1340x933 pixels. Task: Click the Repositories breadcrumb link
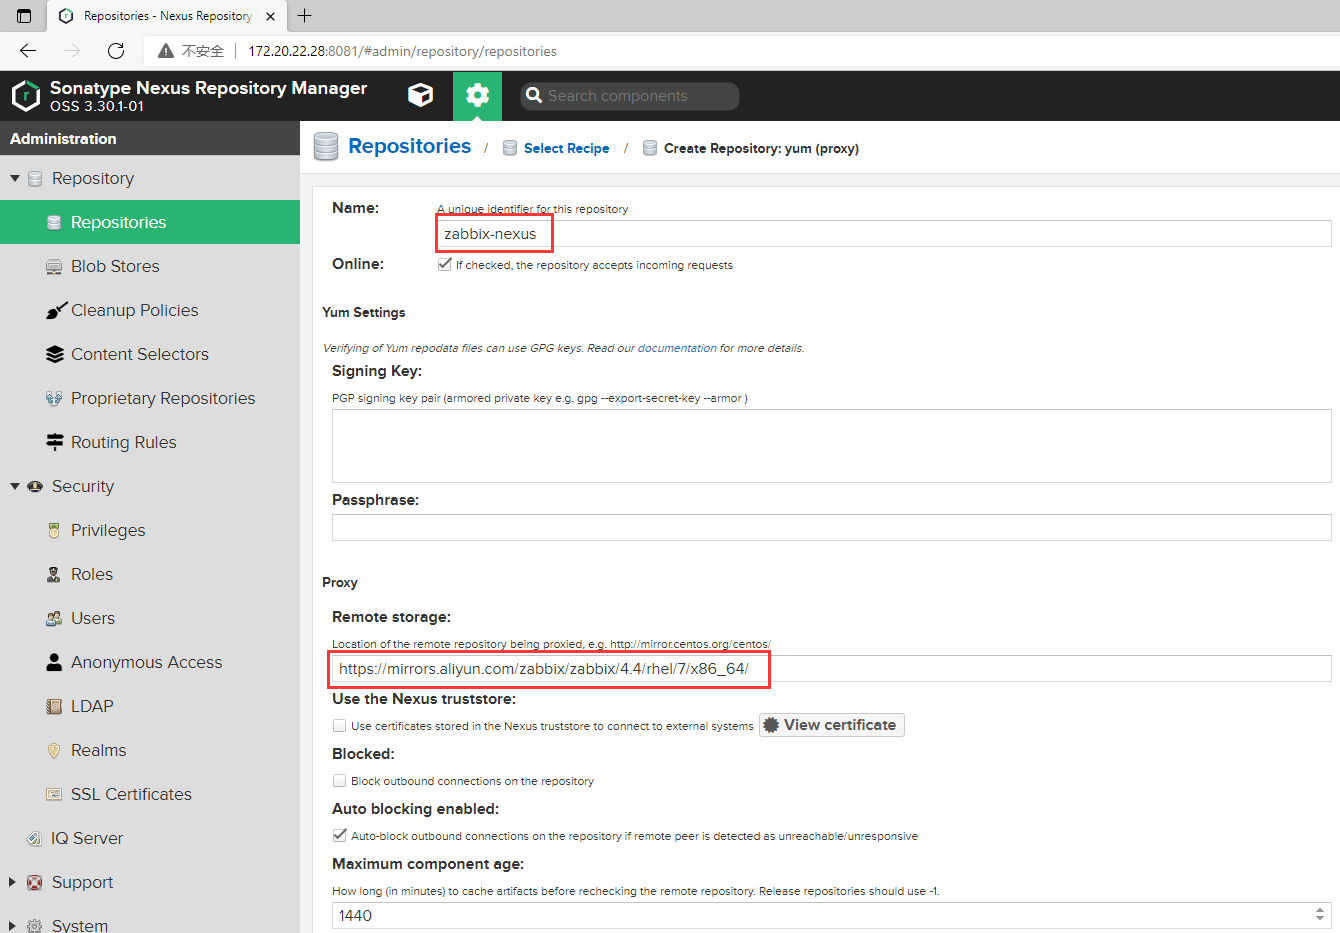409,146
